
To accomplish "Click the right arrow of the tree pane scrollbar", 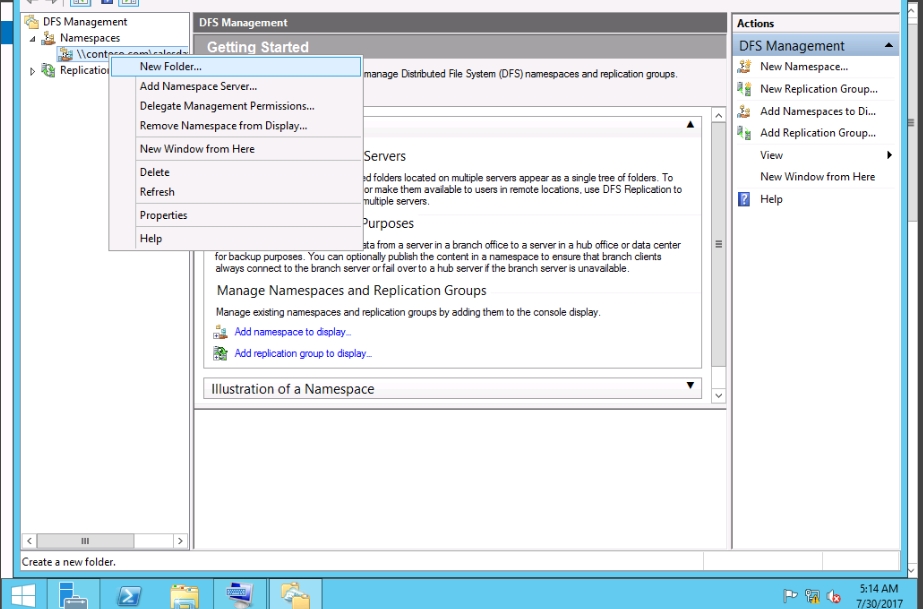I will 180,541.
